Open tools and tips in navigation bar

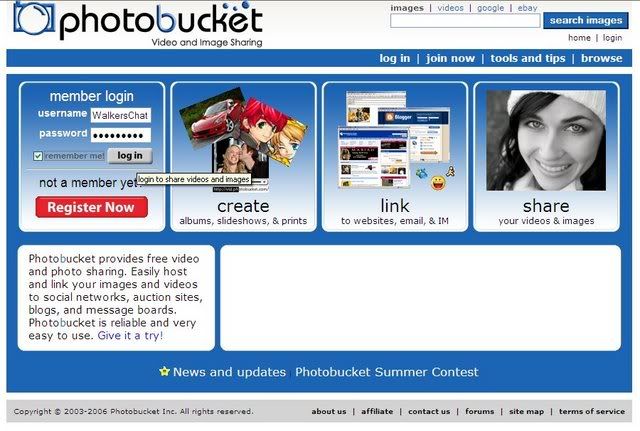528,58
